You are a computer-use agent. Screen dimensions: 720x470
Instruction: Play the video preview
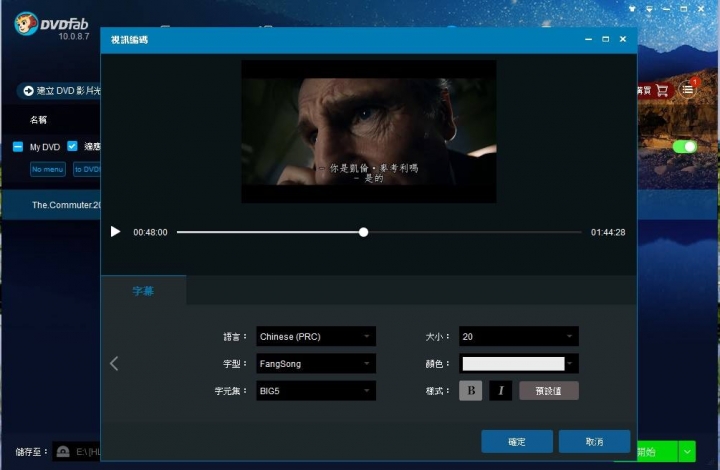(115, 232)
